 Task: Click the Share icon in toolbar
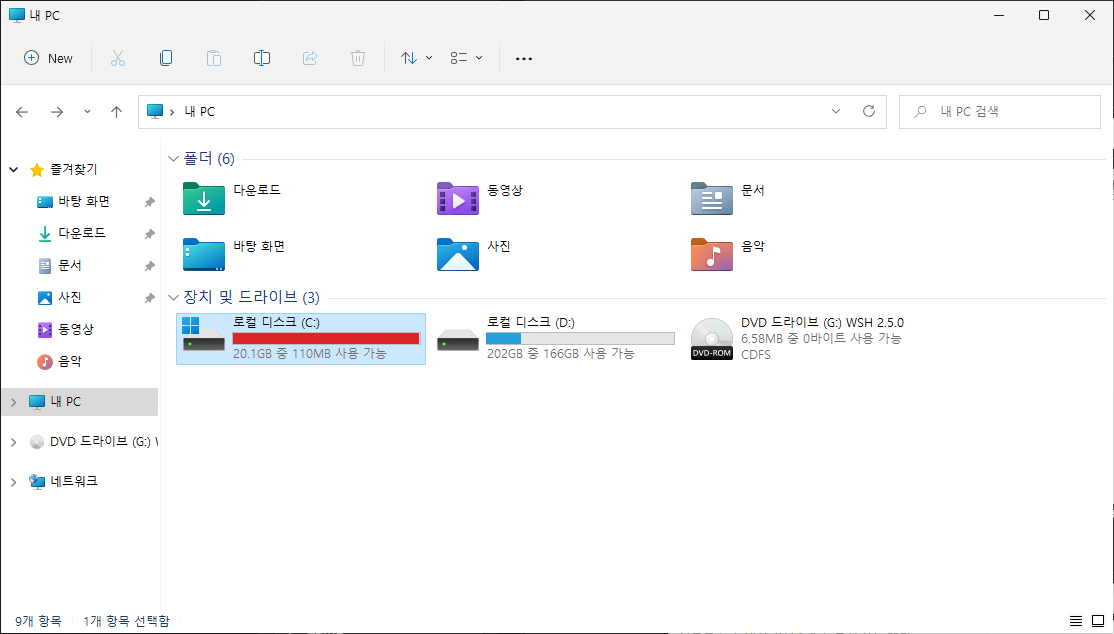310,58
